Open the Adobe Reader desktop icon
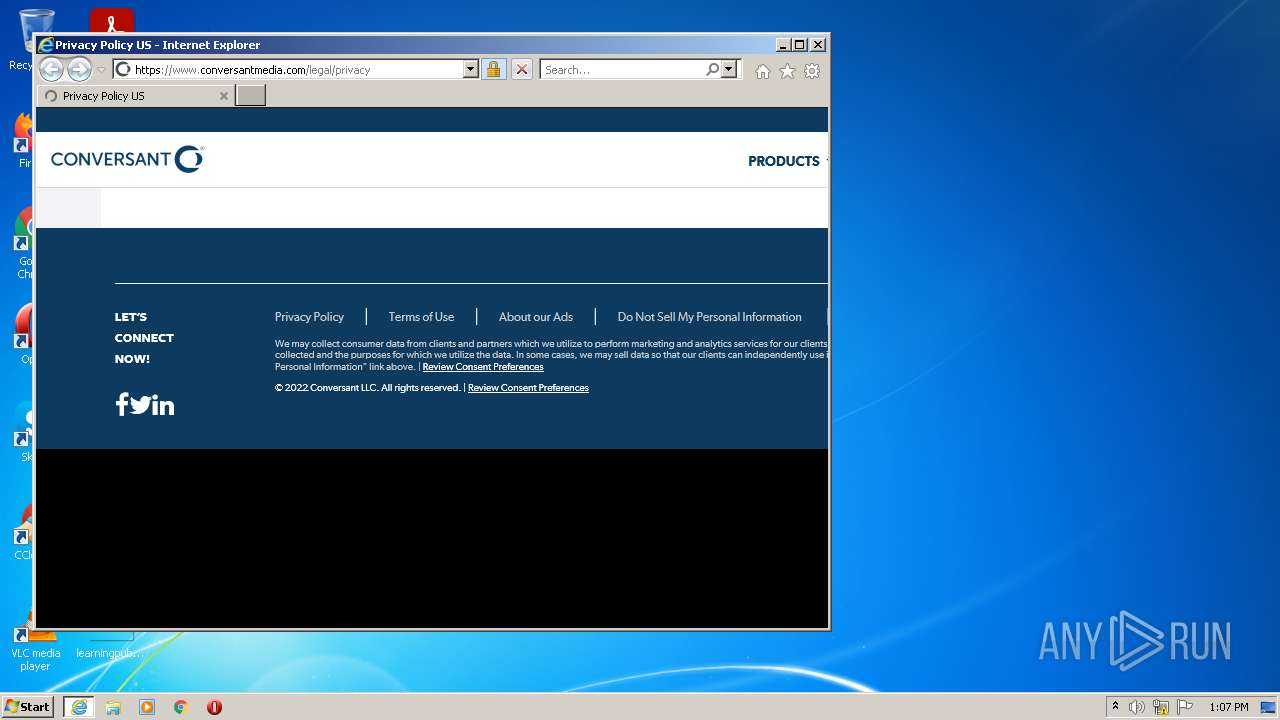This screenshot has height=720, width=1280. (112, 21)
